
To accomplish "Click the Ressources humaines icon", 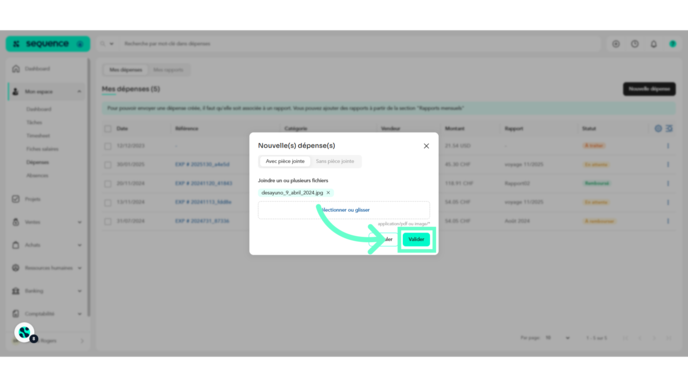I will (x=16, y=268).
